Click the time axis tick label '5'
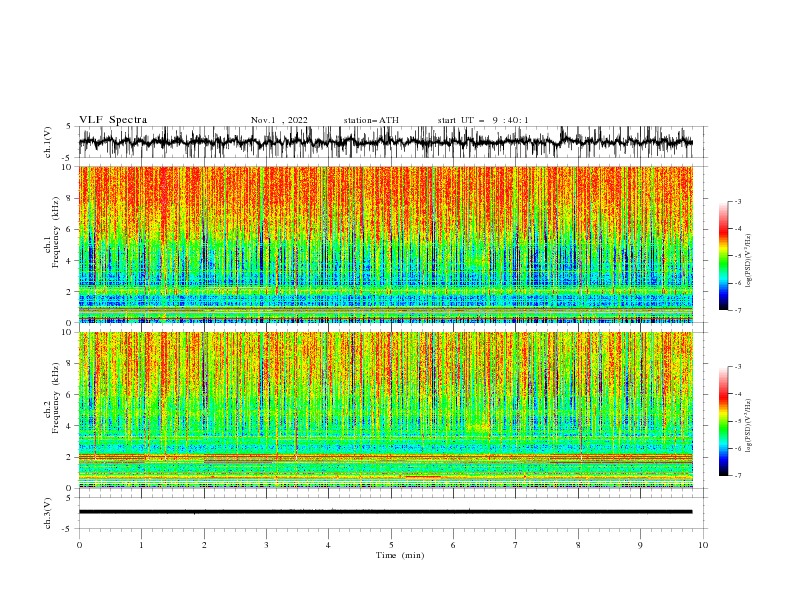The width and height of the screenshot is (792, 612). tap(391, 545)
